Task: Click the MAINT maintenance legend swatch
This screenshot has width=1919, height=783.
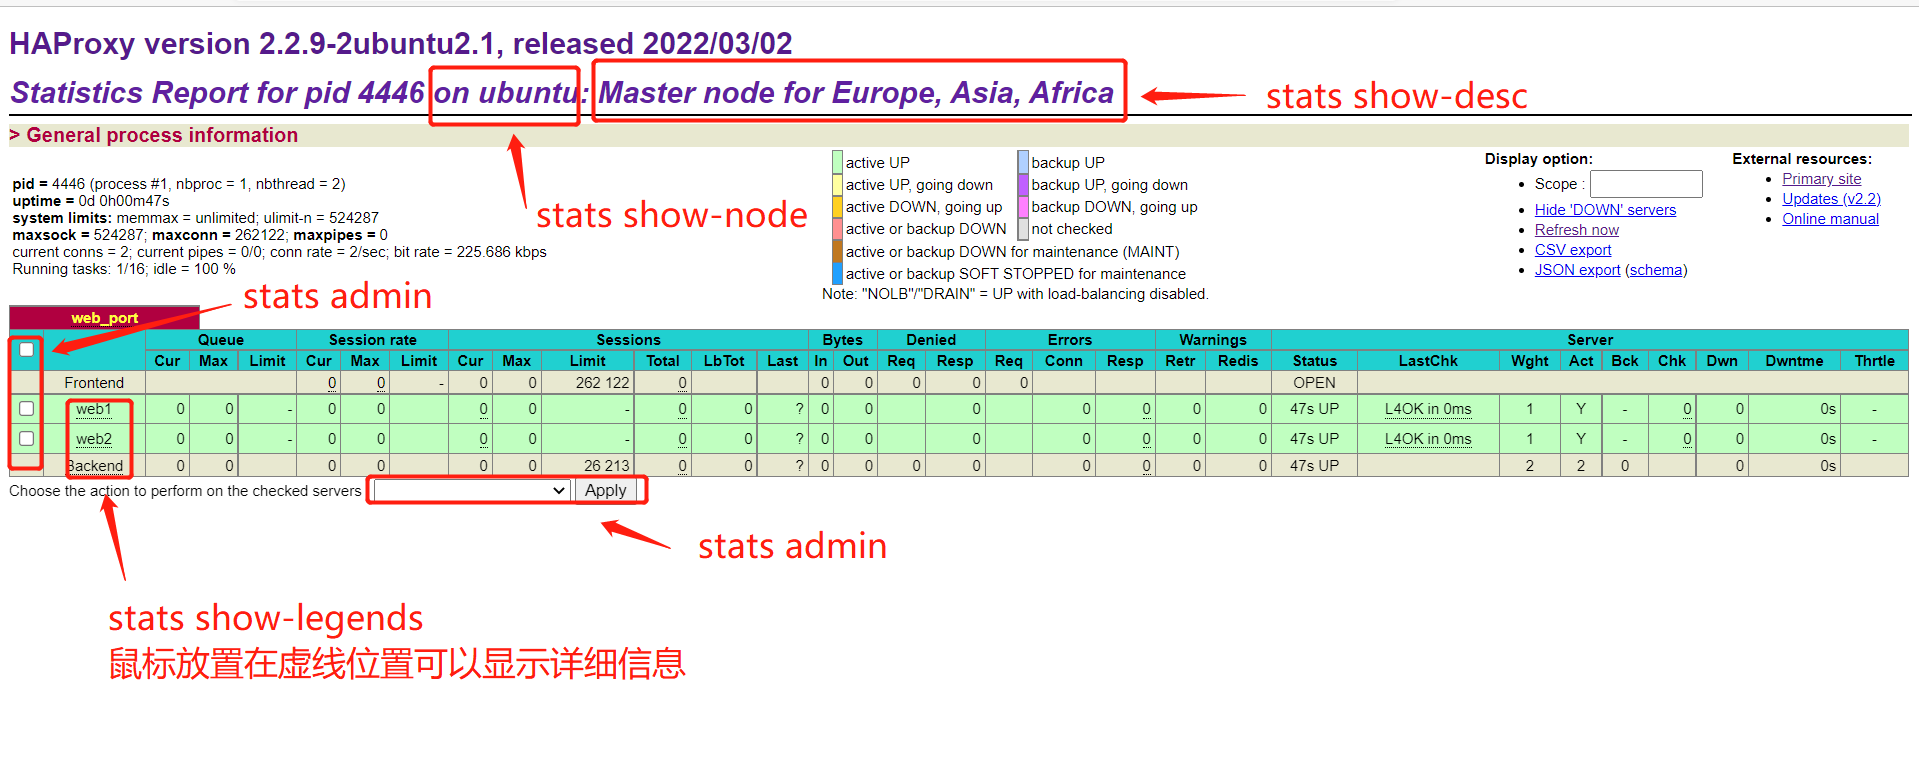Action: click(837, 251)
